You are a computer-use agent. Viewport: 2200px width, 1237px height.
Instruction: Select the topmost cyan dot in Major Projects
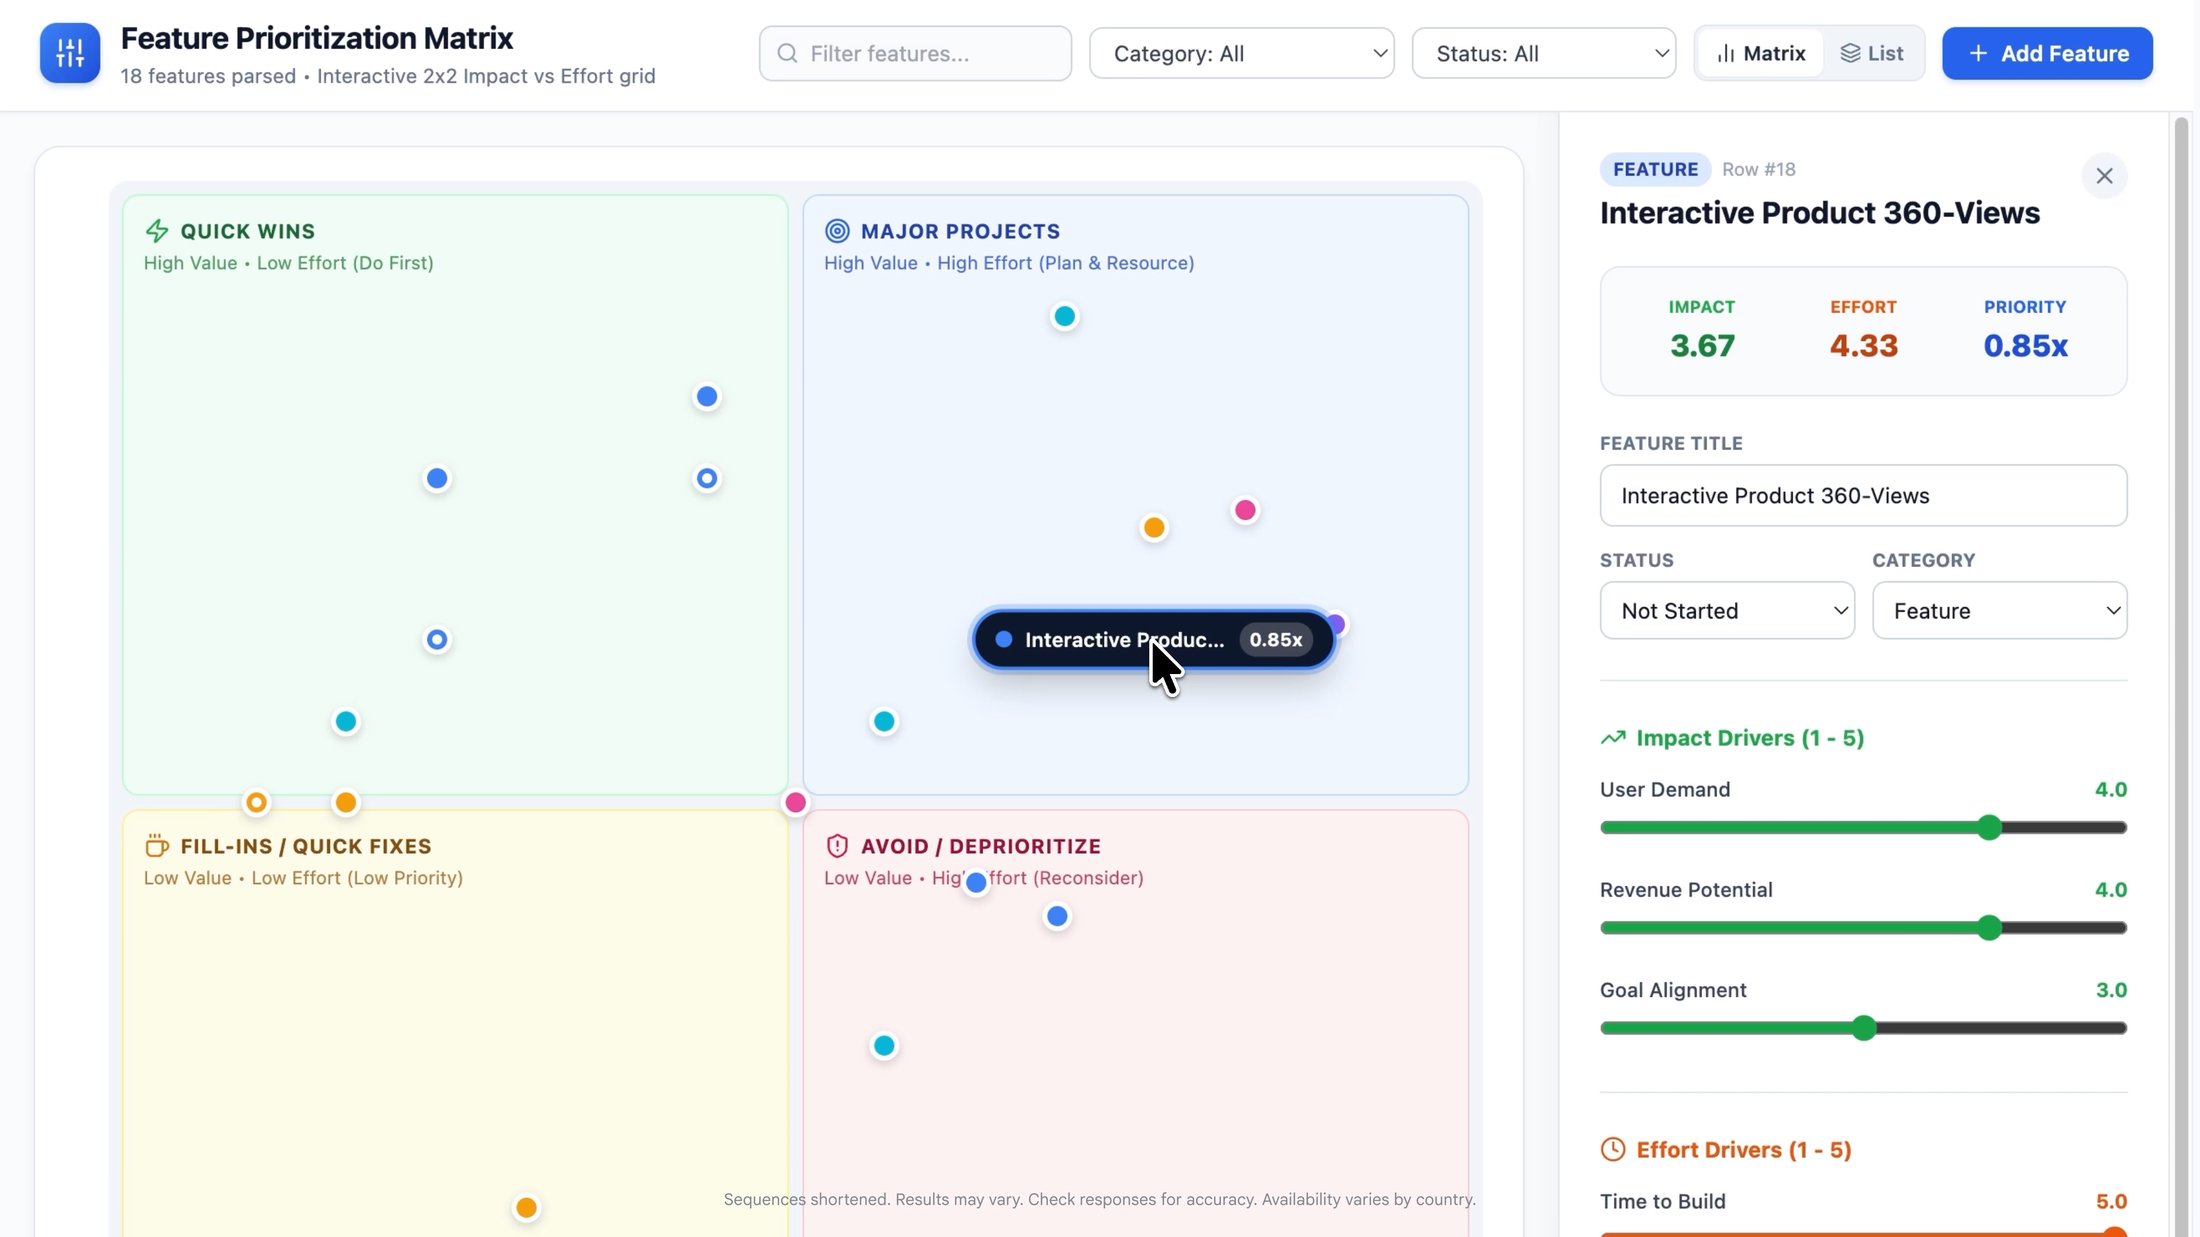1065,317
